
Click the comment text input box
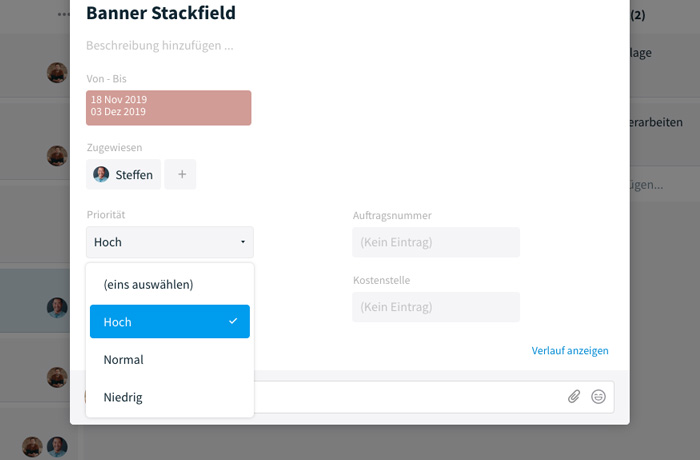408,397
